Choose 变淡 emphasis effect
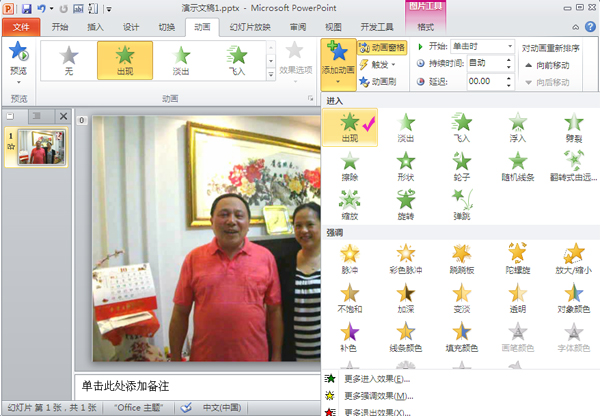The height and width of the screenshot is (416, 600). tap(462, 298)
